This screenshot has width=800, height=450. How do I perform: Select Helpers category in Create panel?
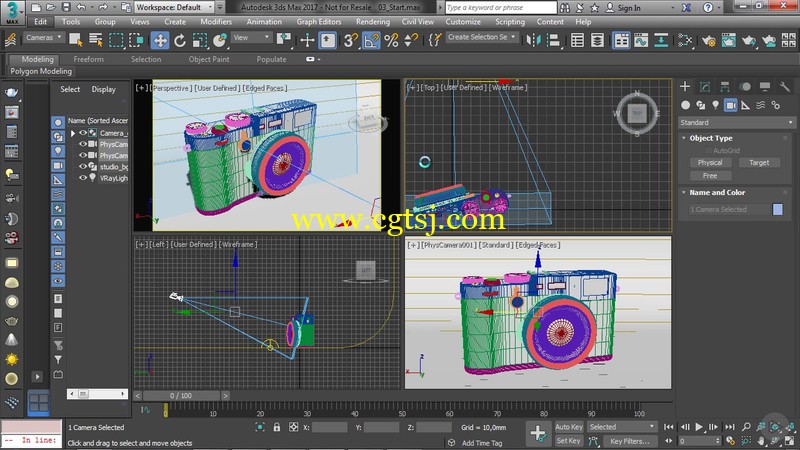745,105
